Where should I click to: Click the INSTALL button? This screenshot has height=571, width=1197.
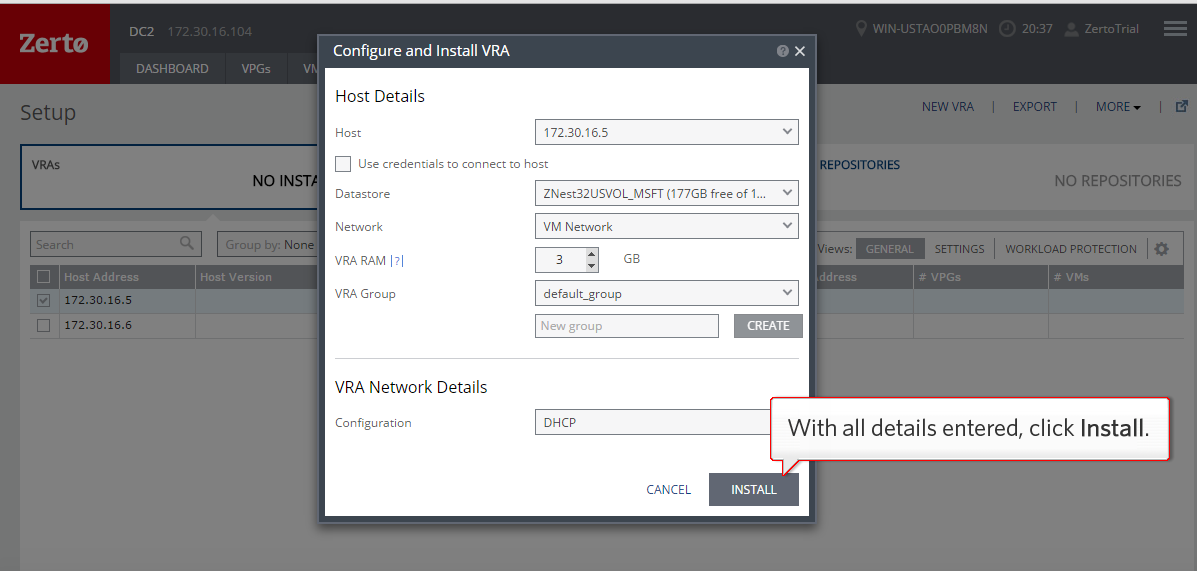tap(753, 489)
